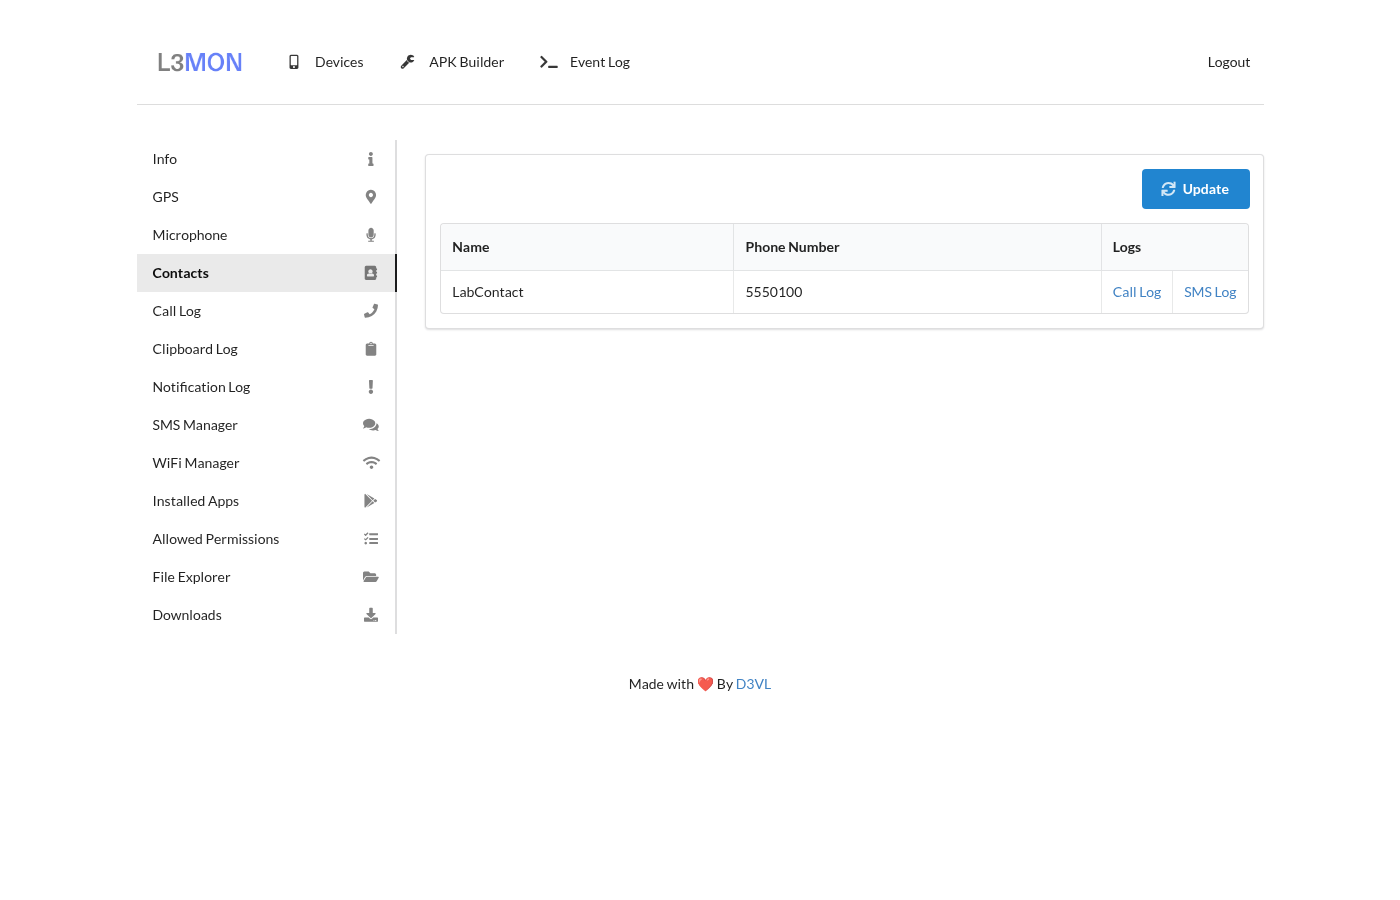Select GPS in the sidebar menu
The height and width of the screenshot is (900, 1400).
pos(266,197)
